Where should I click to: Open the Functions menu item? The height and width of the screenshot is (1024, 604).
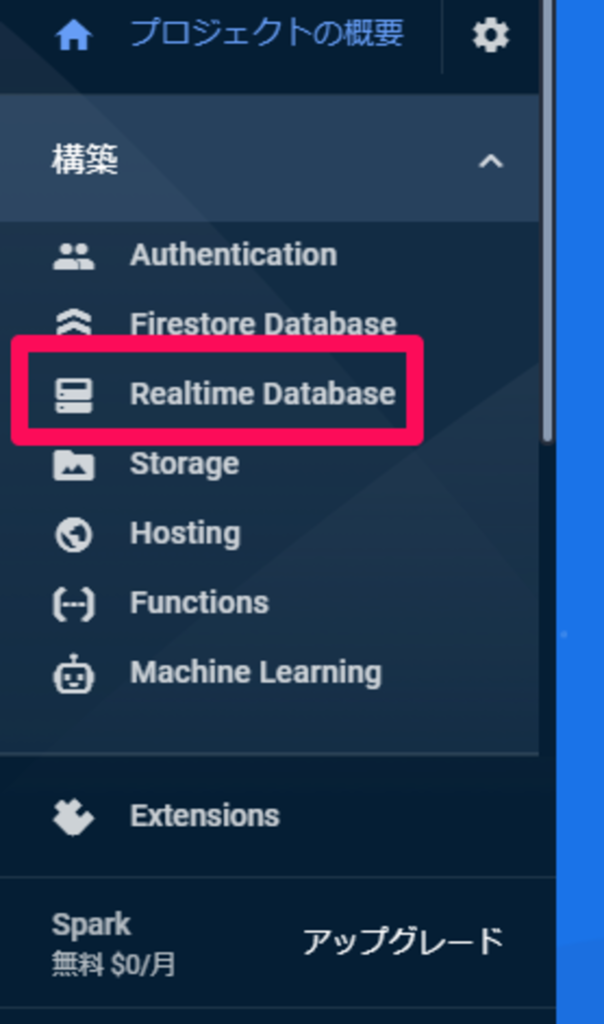coord(199,602)
